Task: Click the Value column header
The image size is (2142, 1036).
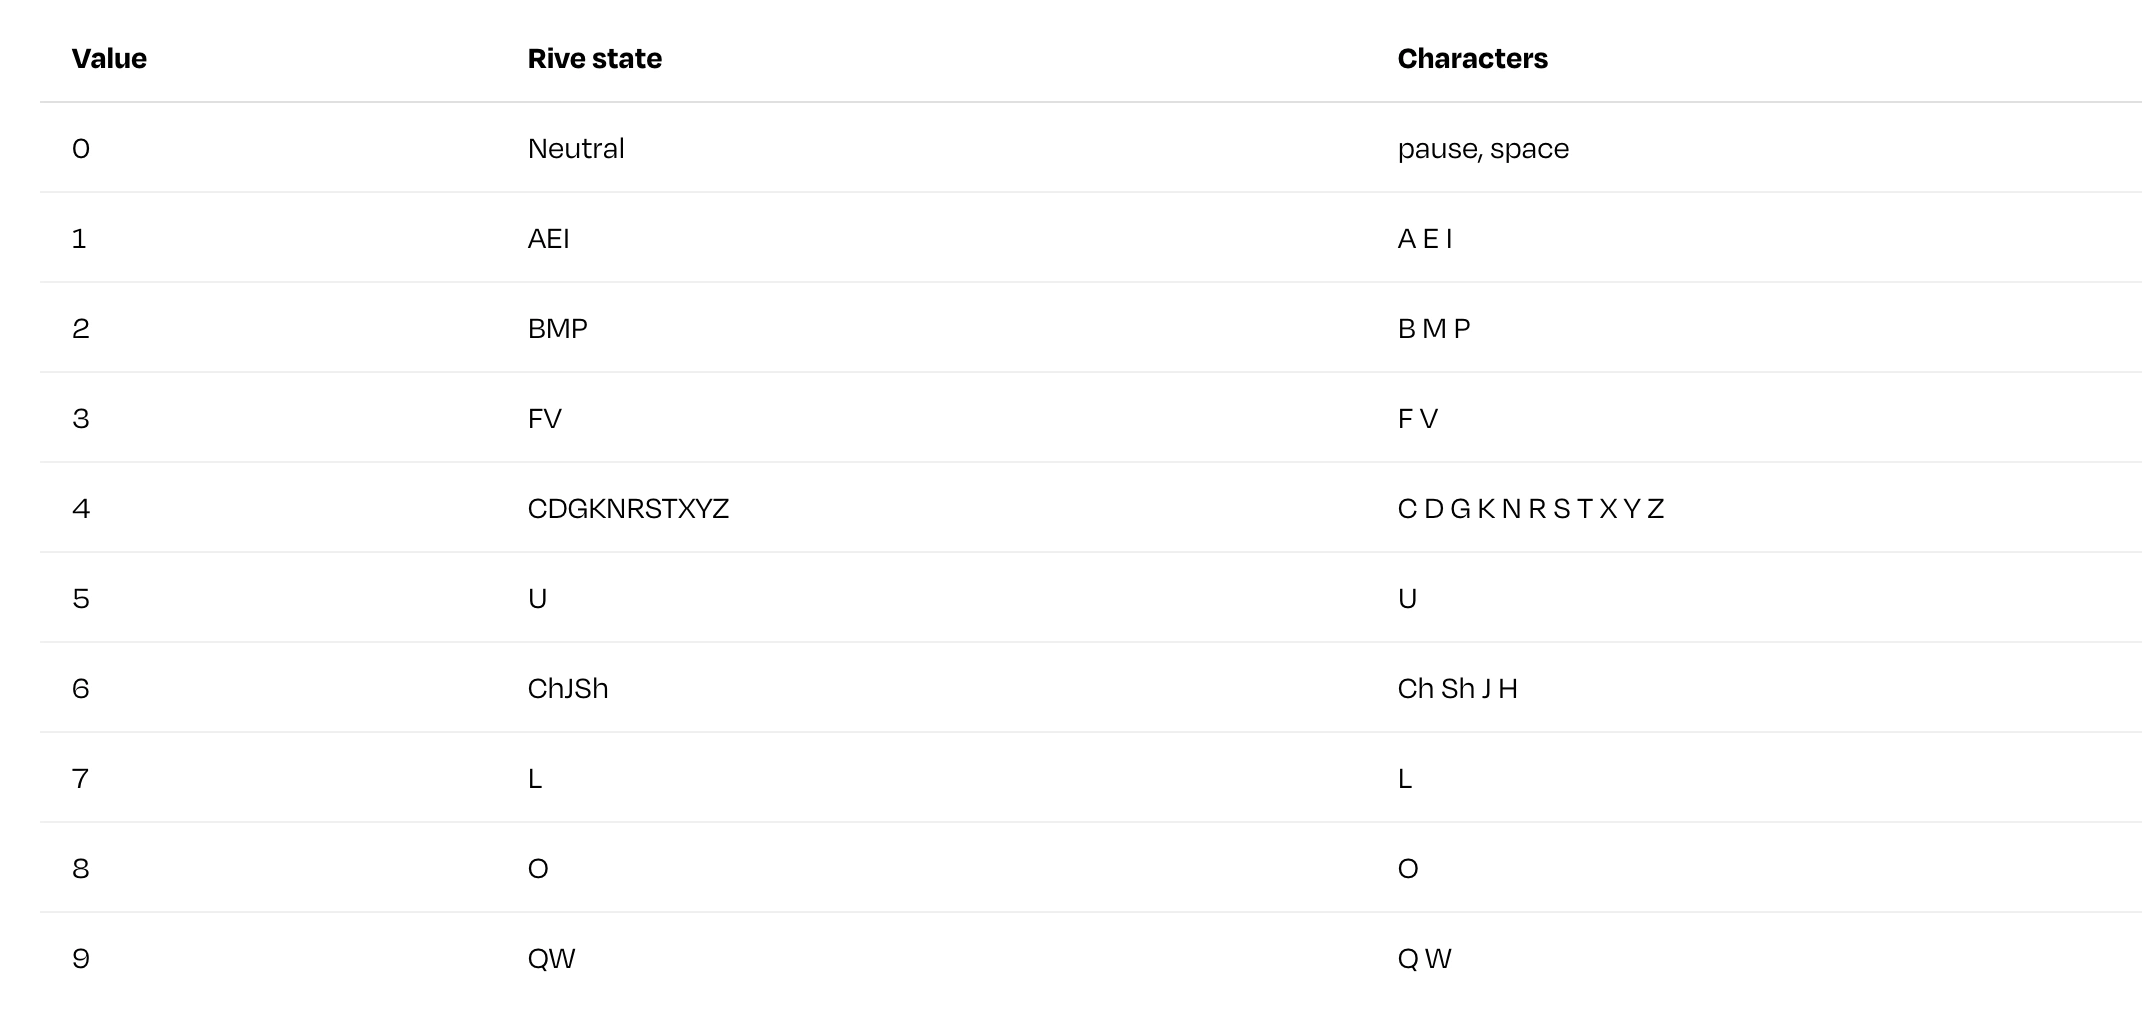Action: [109, 59]
